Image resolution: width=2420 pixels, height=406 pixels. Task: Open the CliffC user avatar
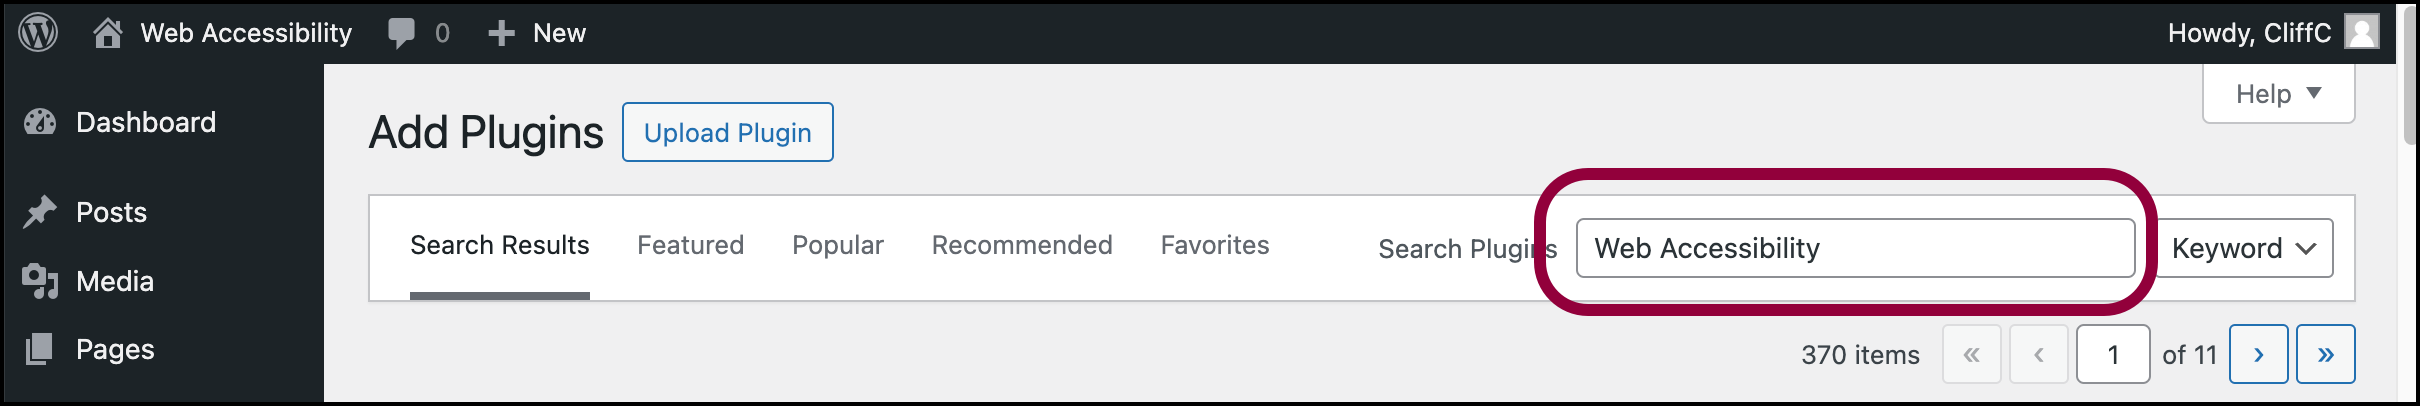point(2362,32)
